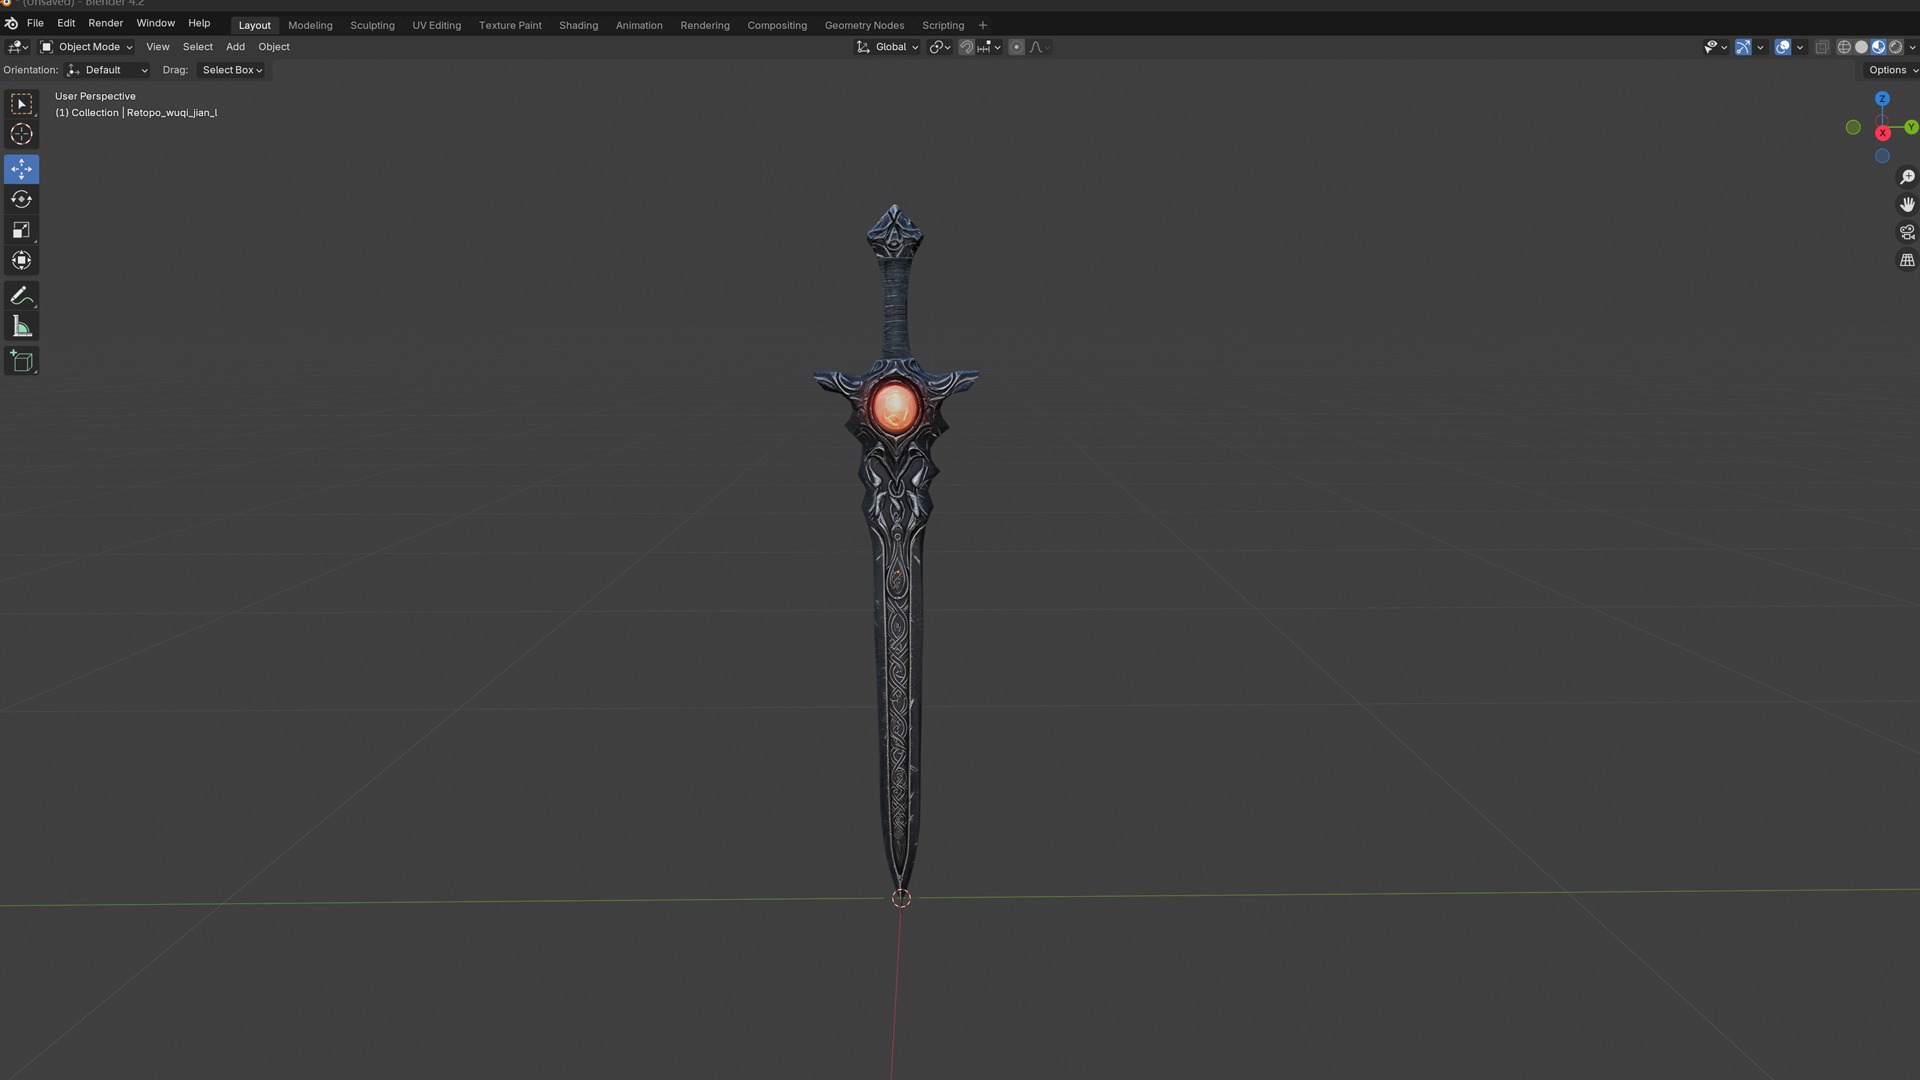Switch to rendered viewport shading
Viewport: 1920px width, 1080px height.
click(1895, 47)
